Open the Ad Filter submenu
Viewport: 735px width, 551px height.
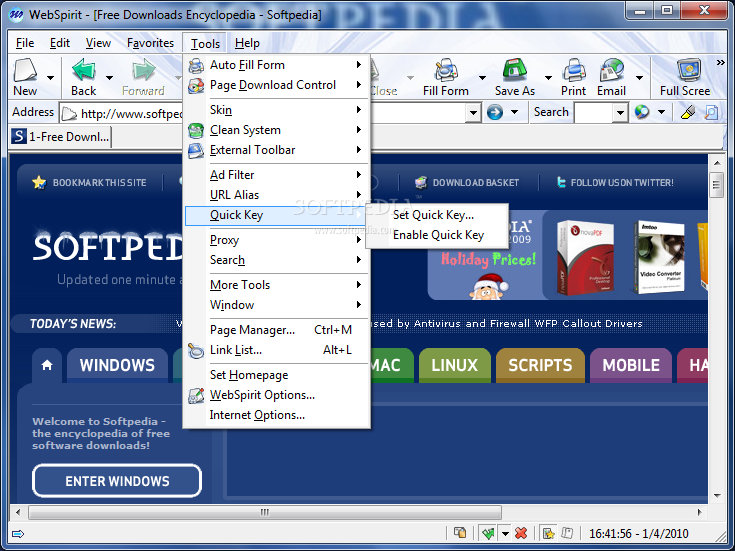tap(277, 175)
